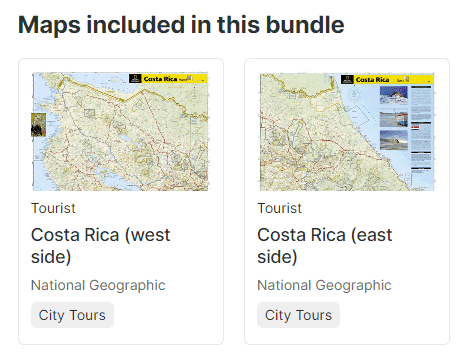Viewport: 464px width, 362px height.
Task: Open the Costa Rica east side map thumbnail
Action: (x=347, y=132)
